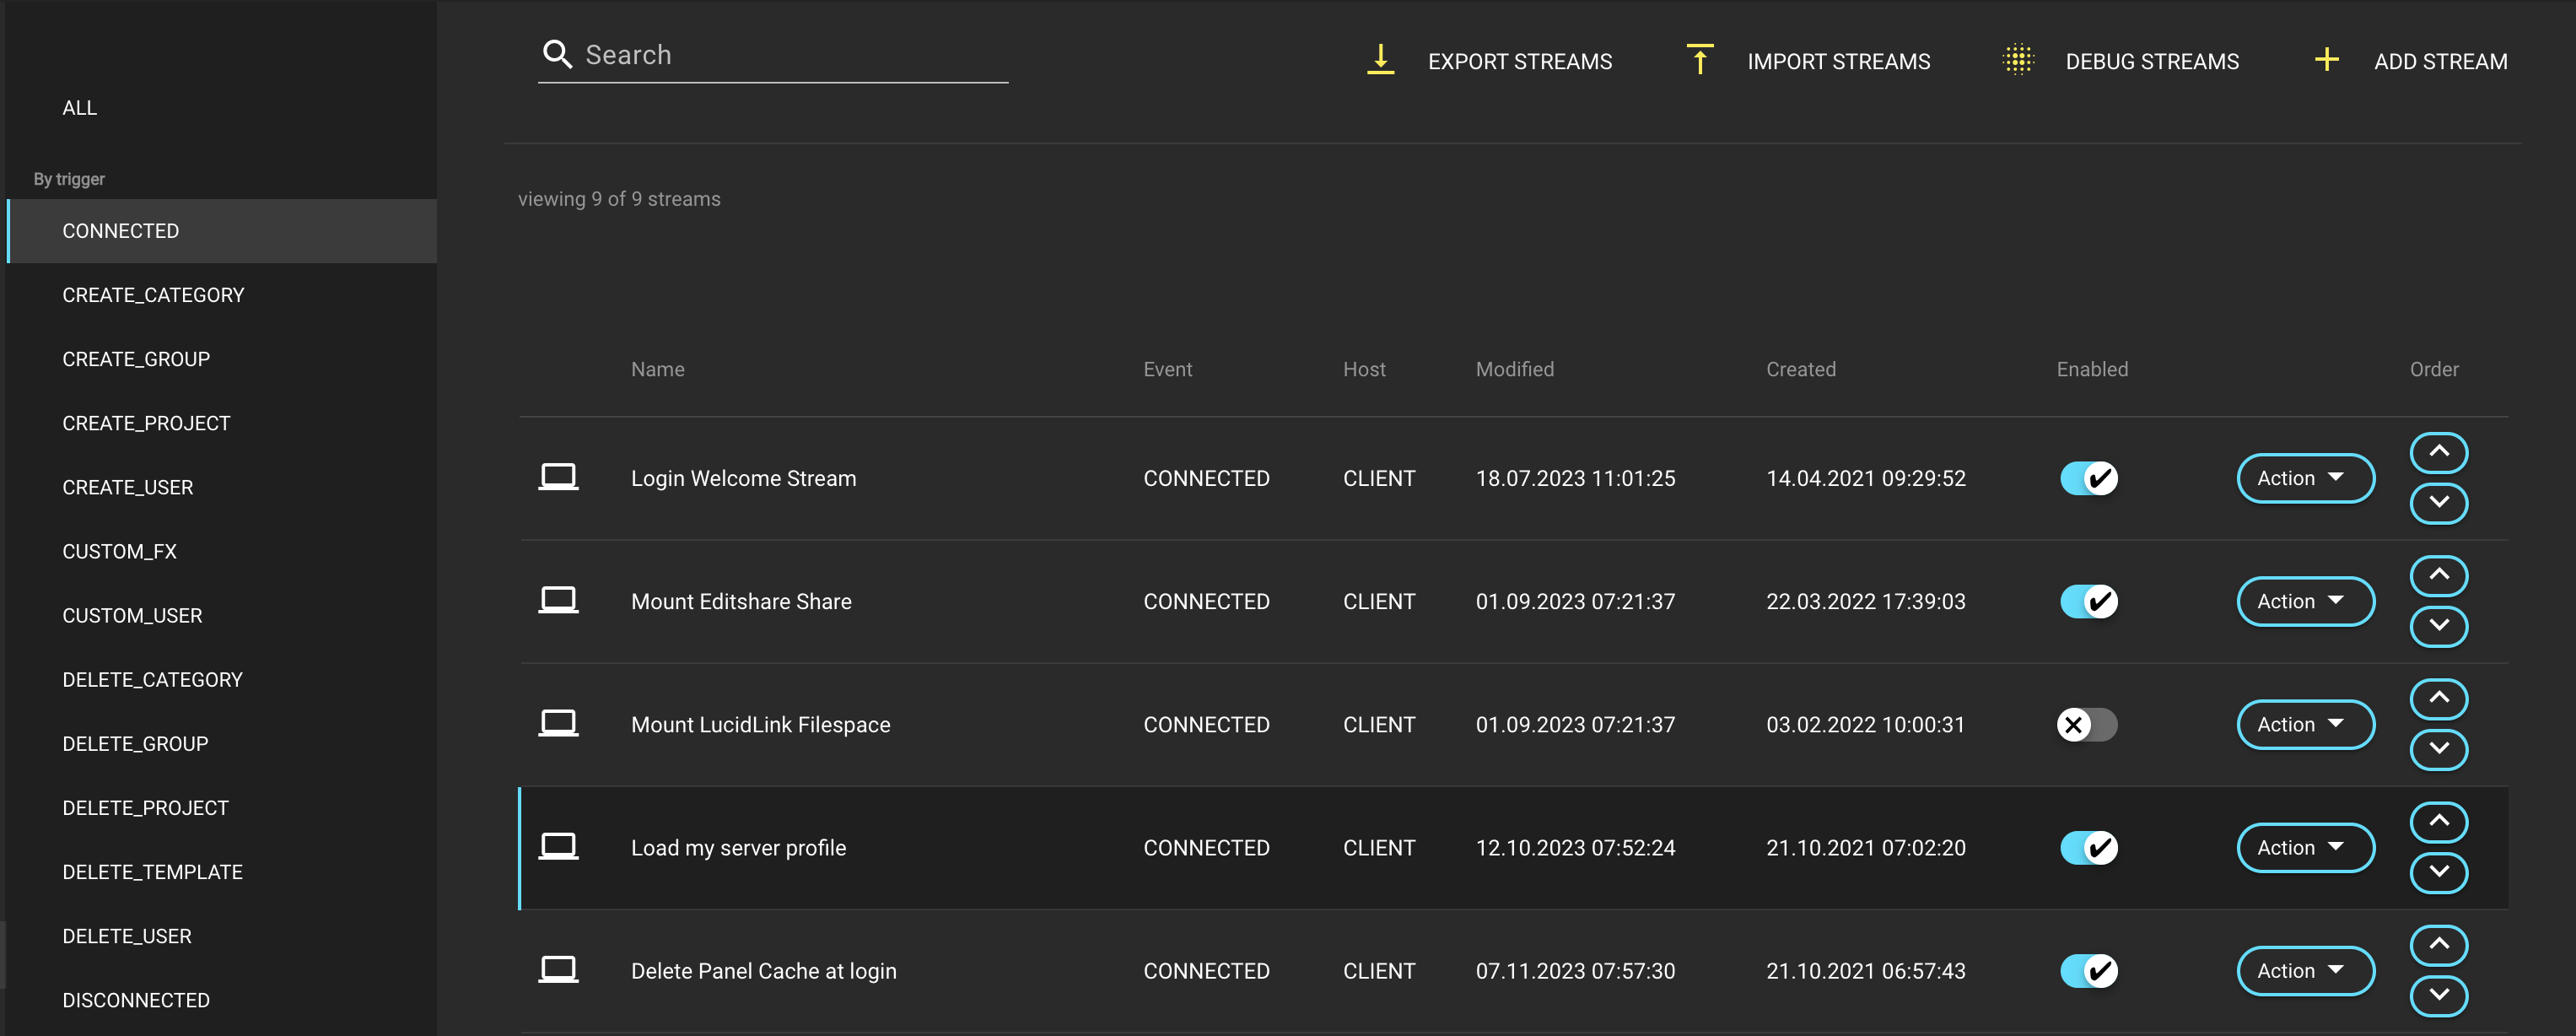The height and width of the screenshot is (1036, 2576).
Task: Click laptop icon of Login Welcome Stream
Action: point(558,477)
